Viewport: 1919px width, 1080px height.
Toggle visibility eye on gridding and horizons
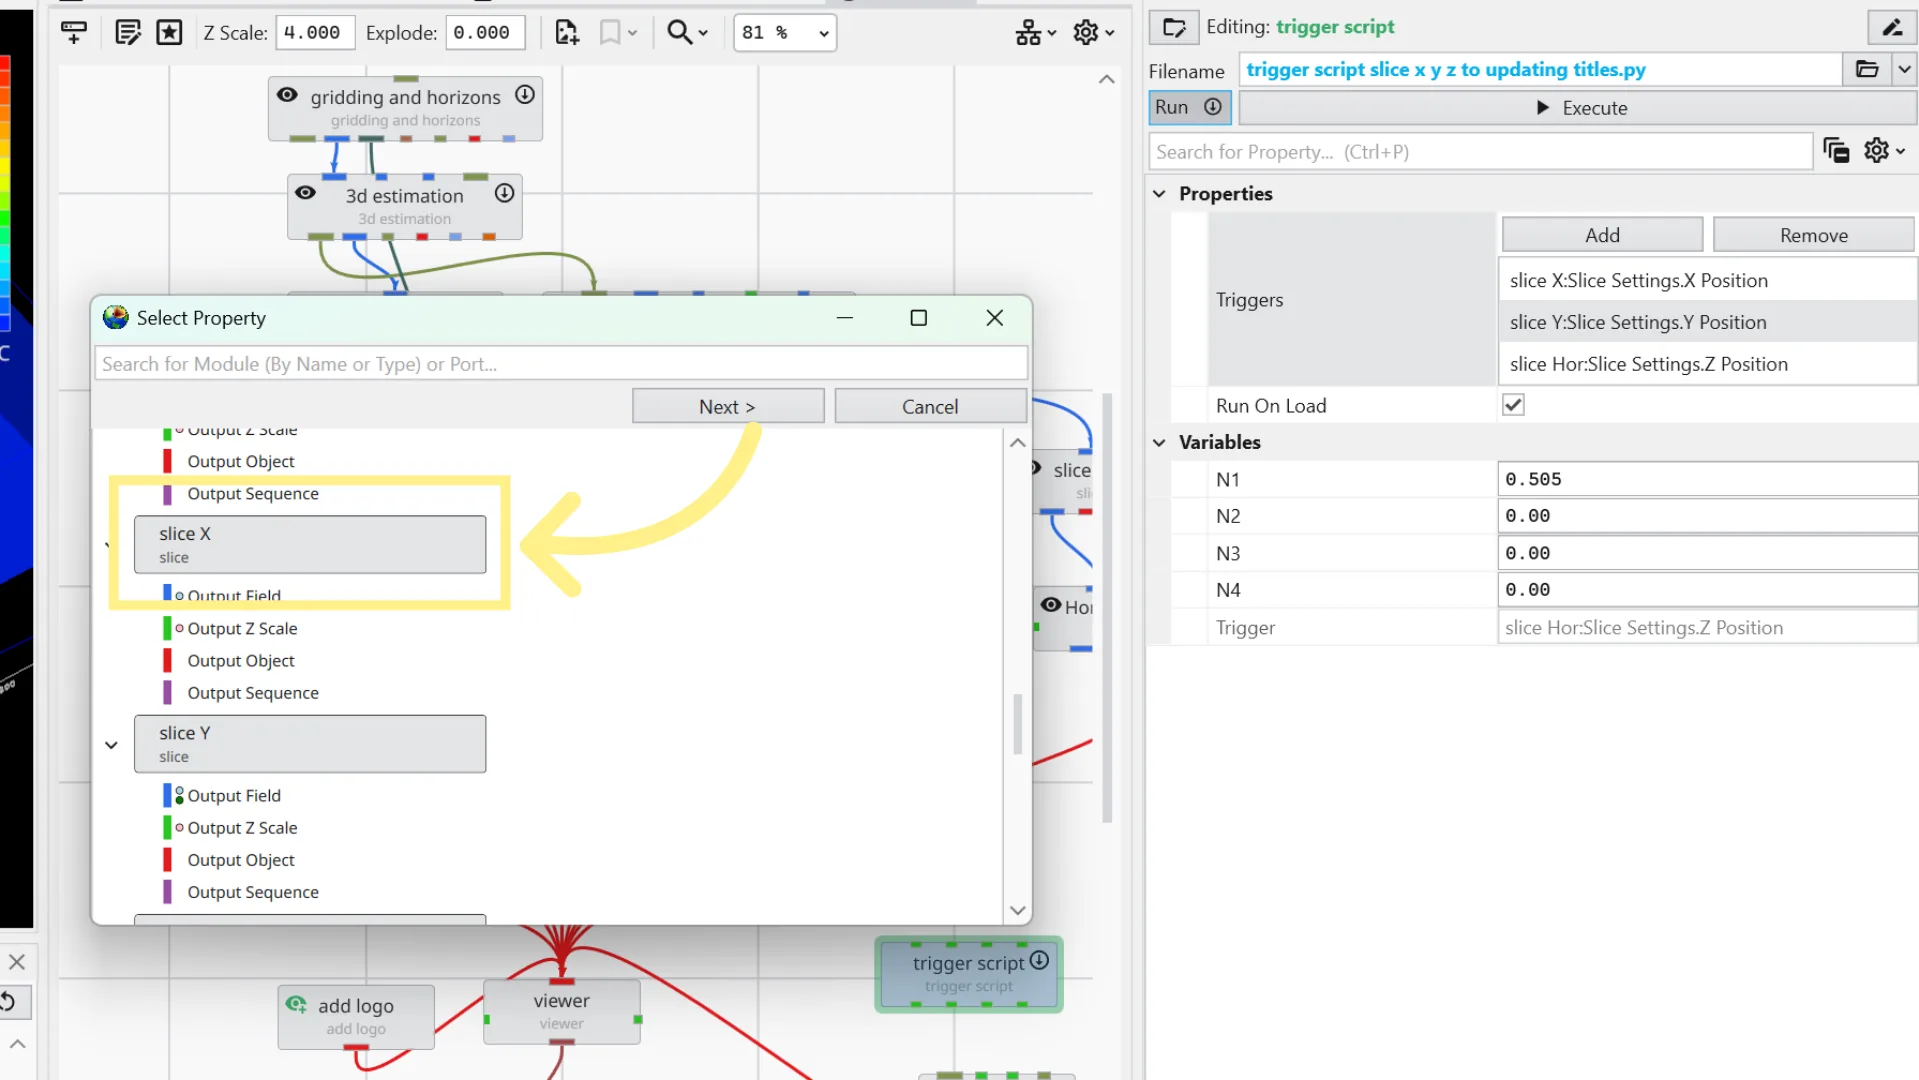[287, 95]
